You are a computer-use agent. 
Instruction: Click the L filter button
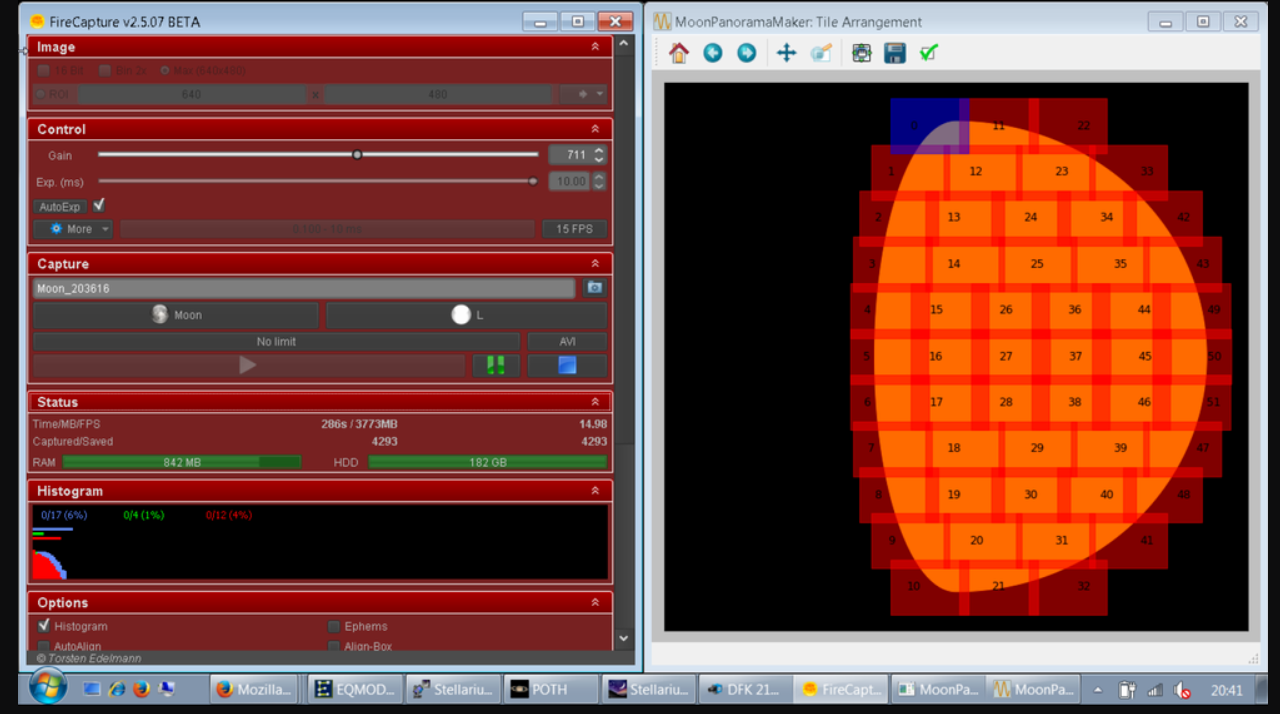pos(467,315)
